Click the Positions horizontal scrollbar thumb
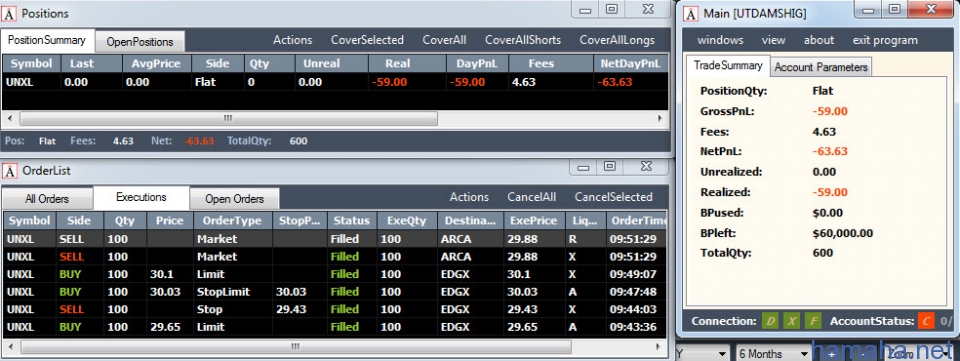 point(228,118)
